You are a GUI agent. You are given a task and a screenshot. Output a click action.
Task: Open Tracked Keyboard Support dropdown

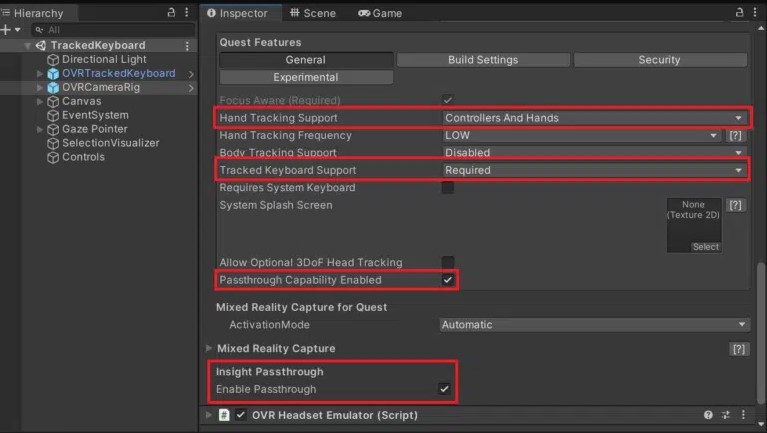pos(595,170)
